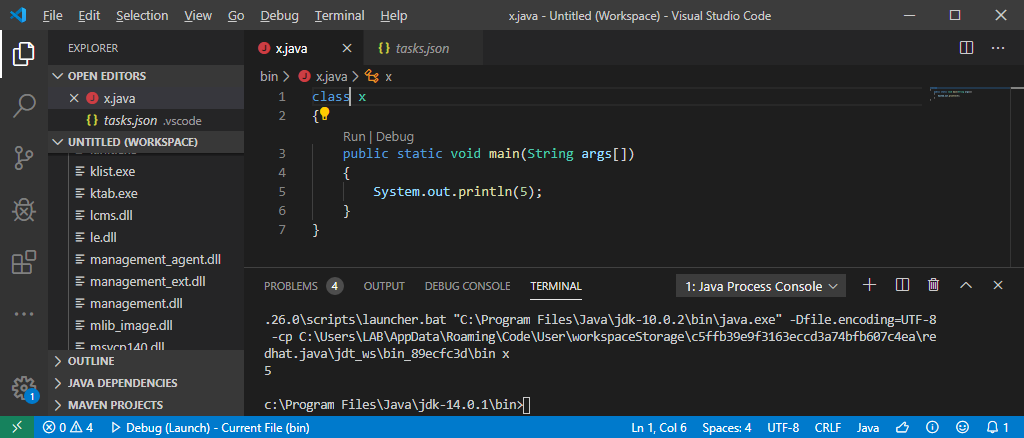
Task: Expand the Maven Projects section
Action: (114, 405)
